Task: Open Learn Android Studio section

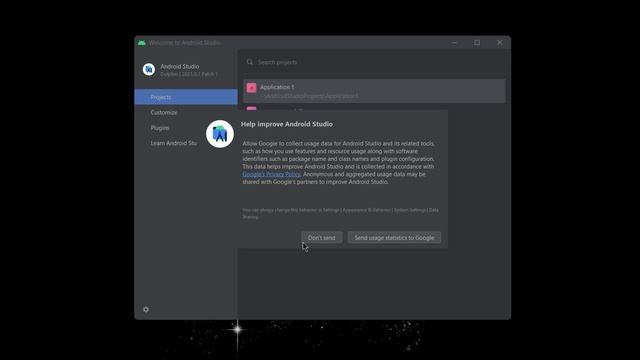Action: click(x=173, y=143)
